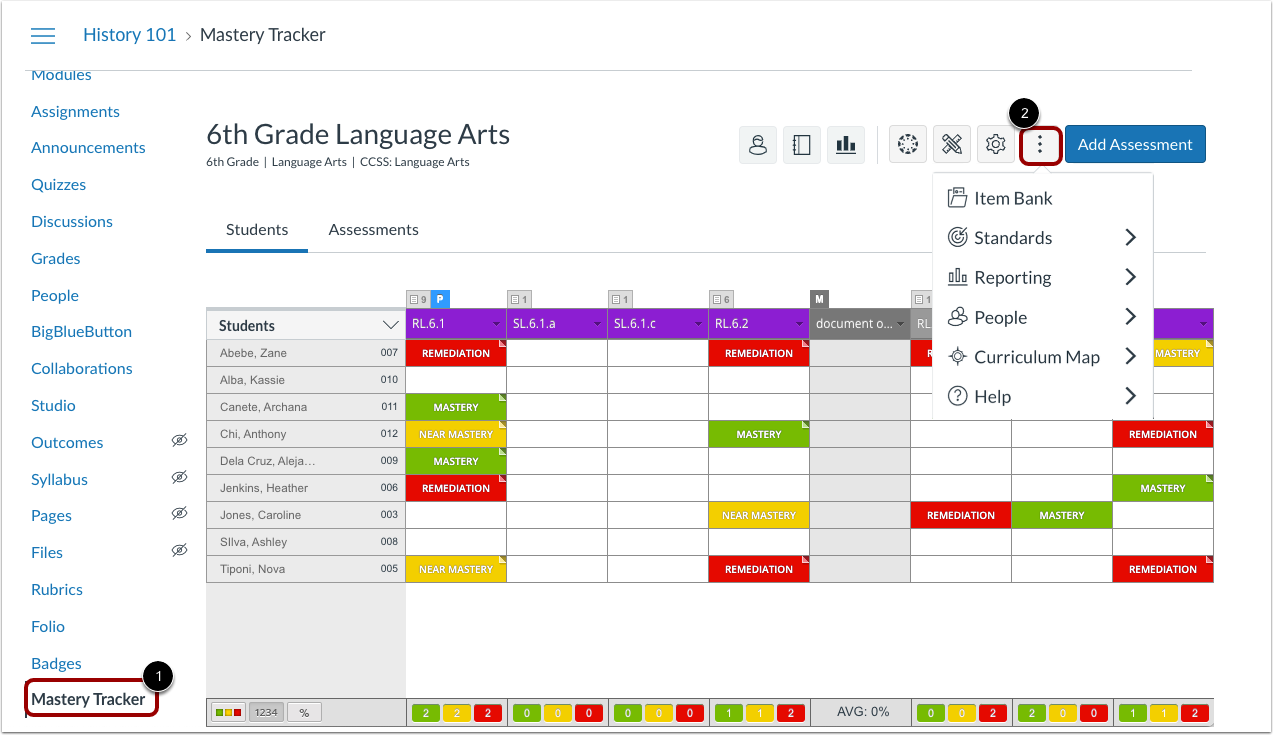Screen dimensions: 1273x735
Task: Open the SL.6.1.c column dropdown arrow
Action: [x=698, y=324]
